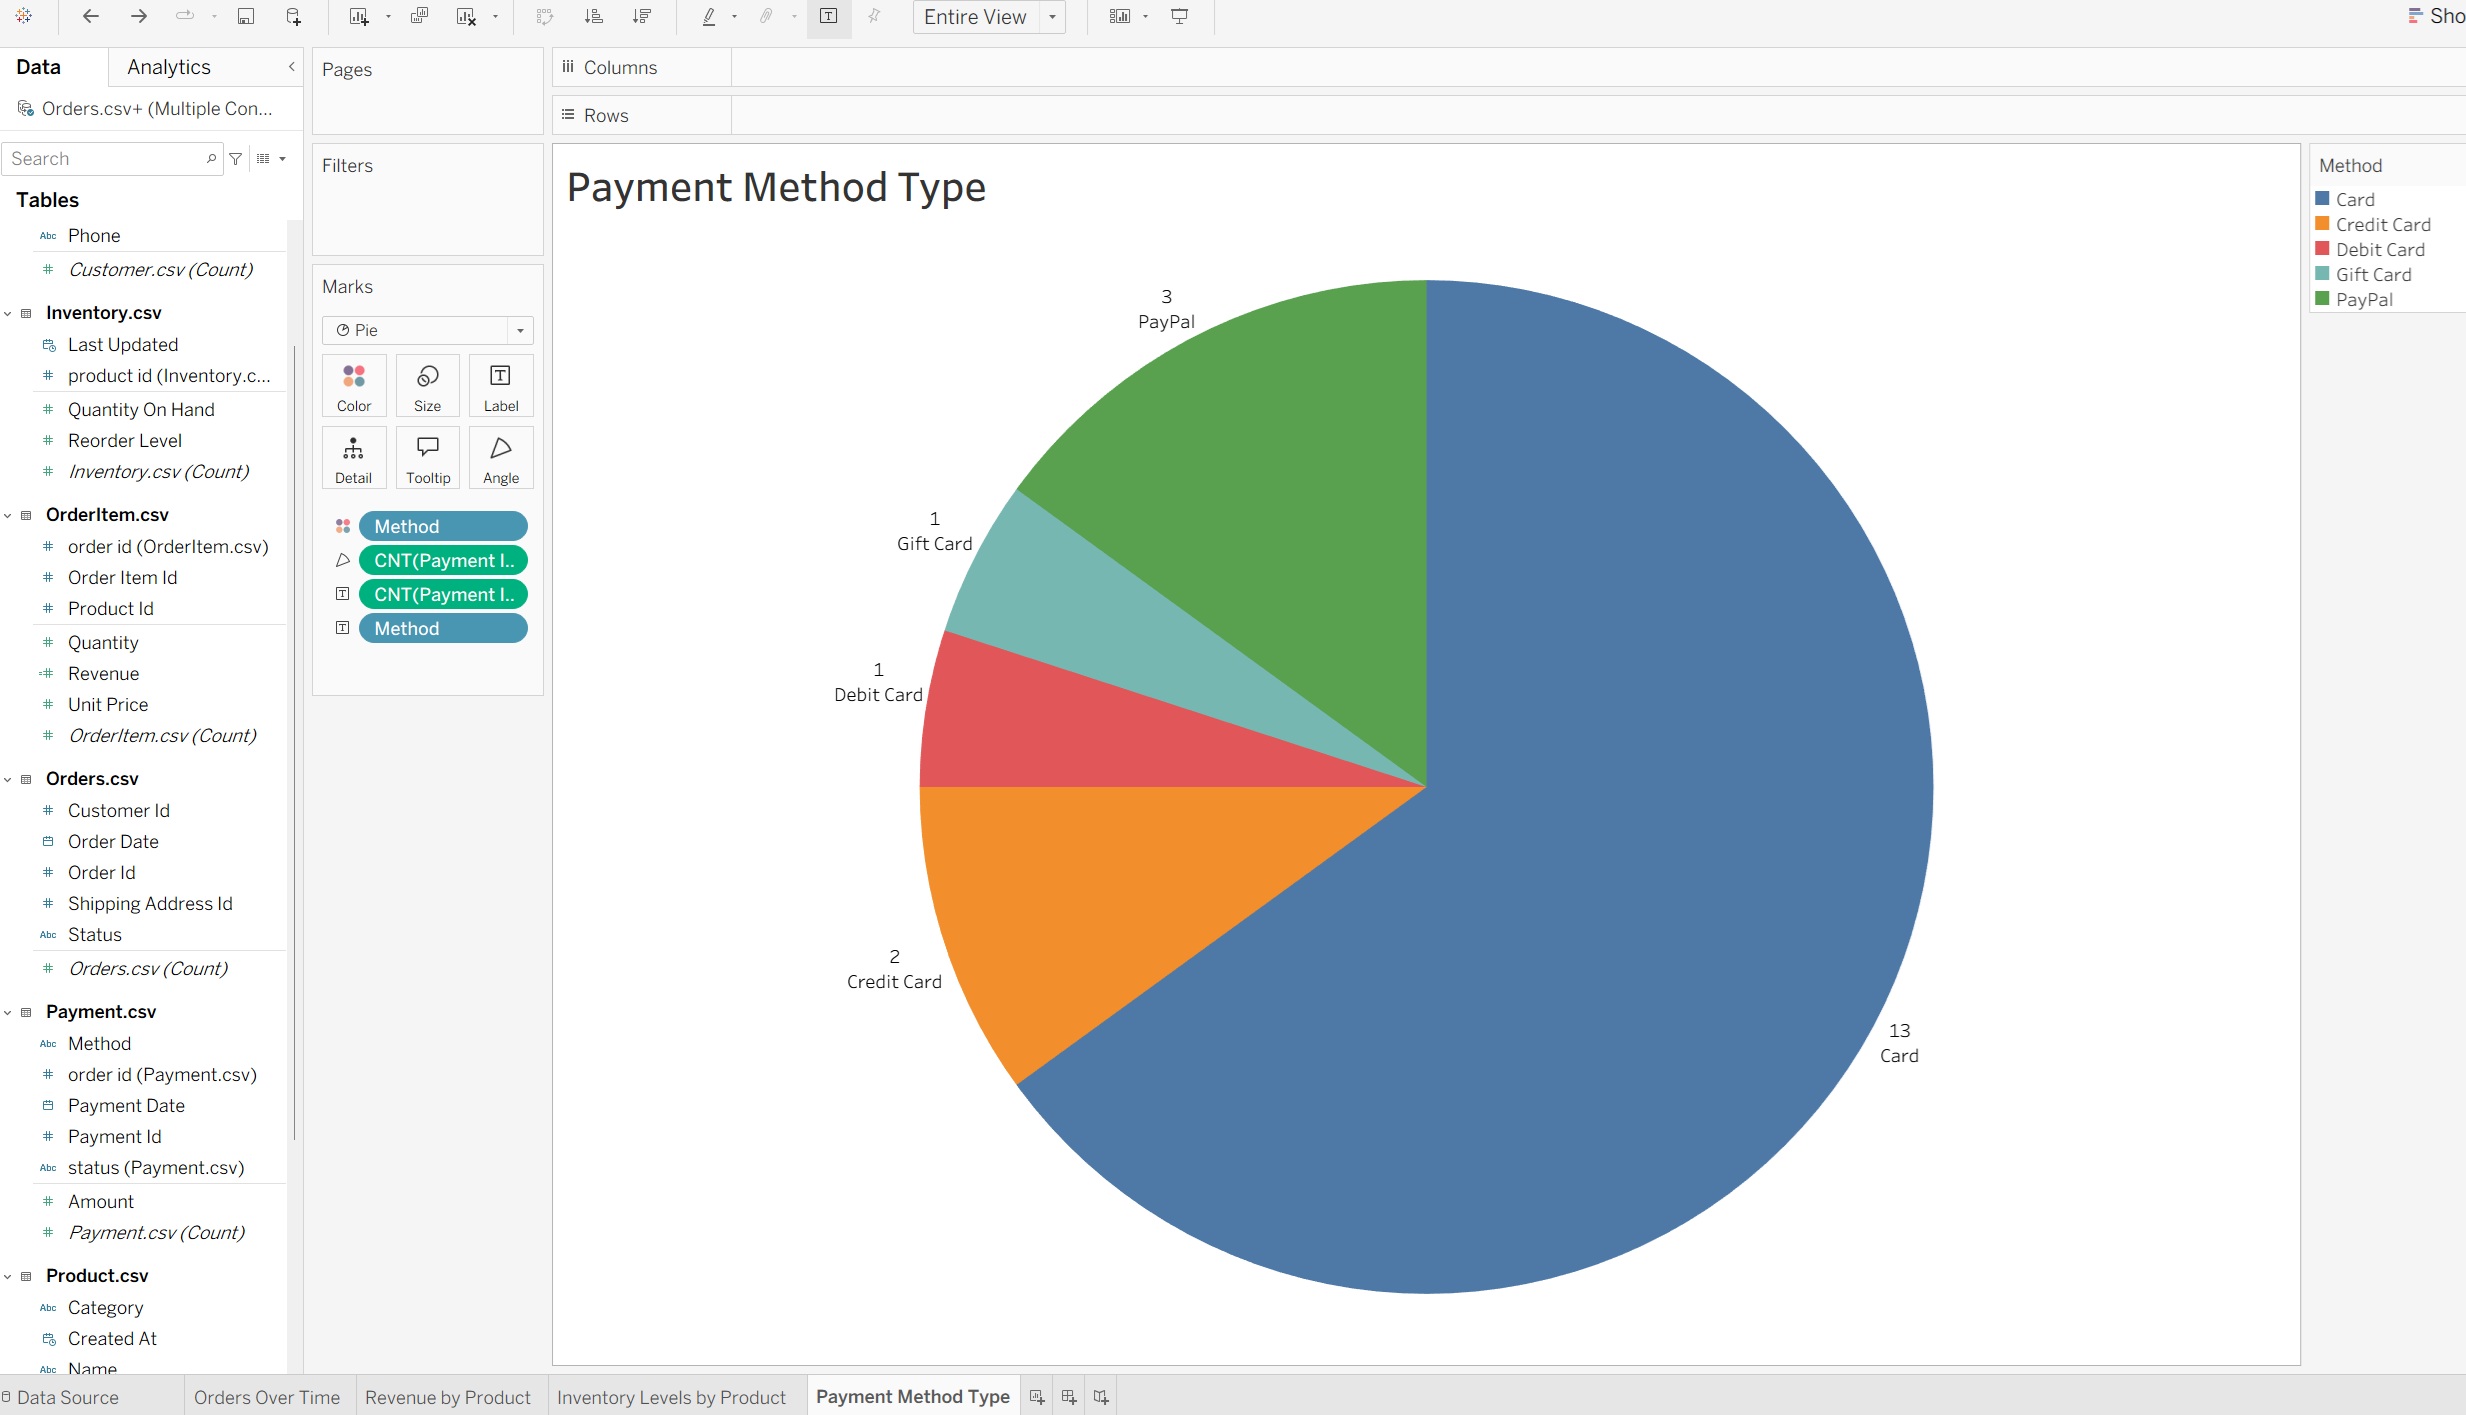Open the Entire View fit dropdown
Screen dimensions: 2466x1415
tap(1052, 17)
